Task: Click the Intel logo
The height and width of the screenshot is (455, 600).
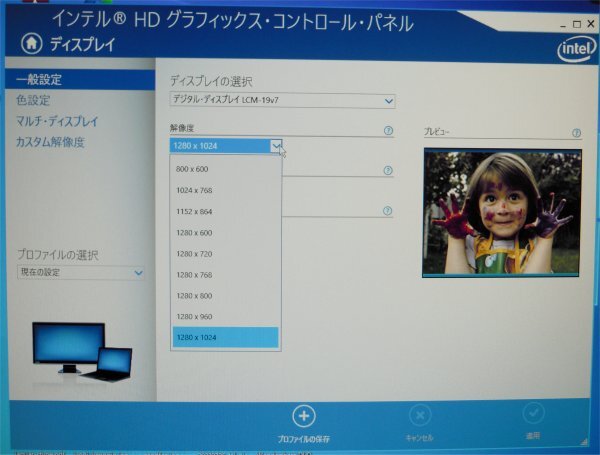Action: click(x=577, y=48)
